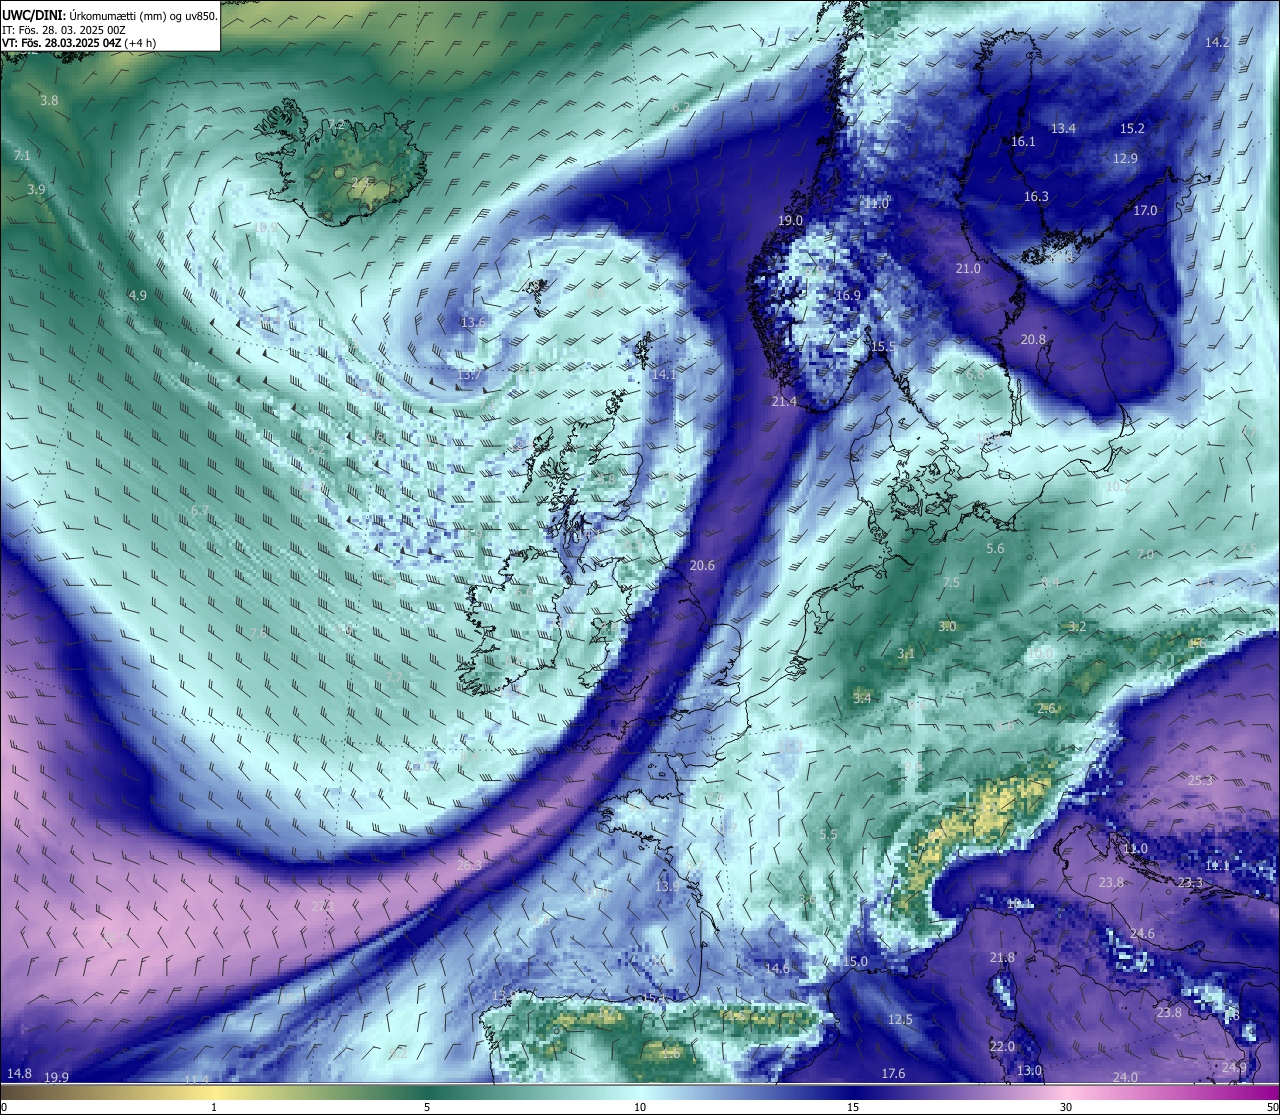Click the 50 tick on the color scale
This screenshot has width=1280, height=1115.
[1272, 1108]
